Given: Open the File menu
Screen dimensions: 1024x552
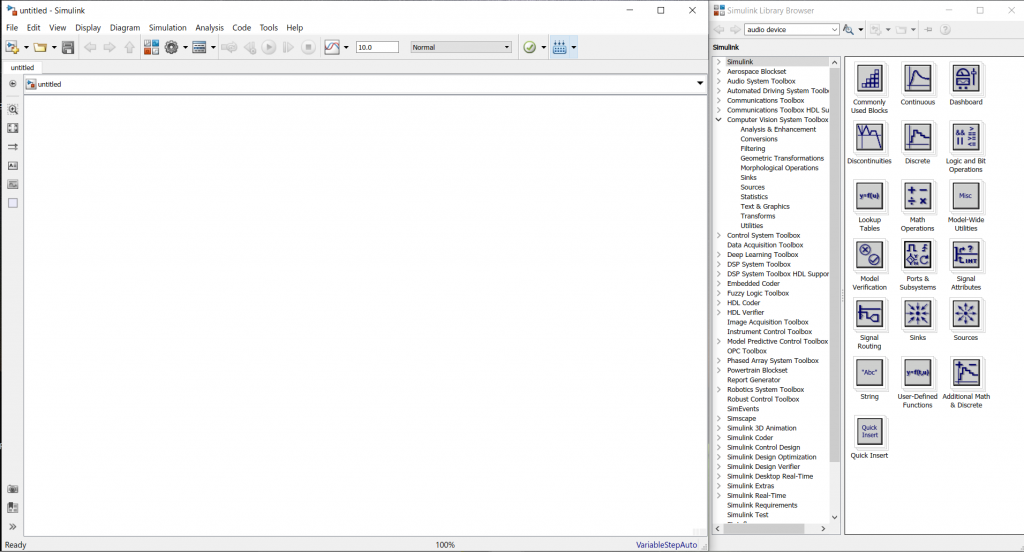Looking at the screenshot, I should coord(12,27).
